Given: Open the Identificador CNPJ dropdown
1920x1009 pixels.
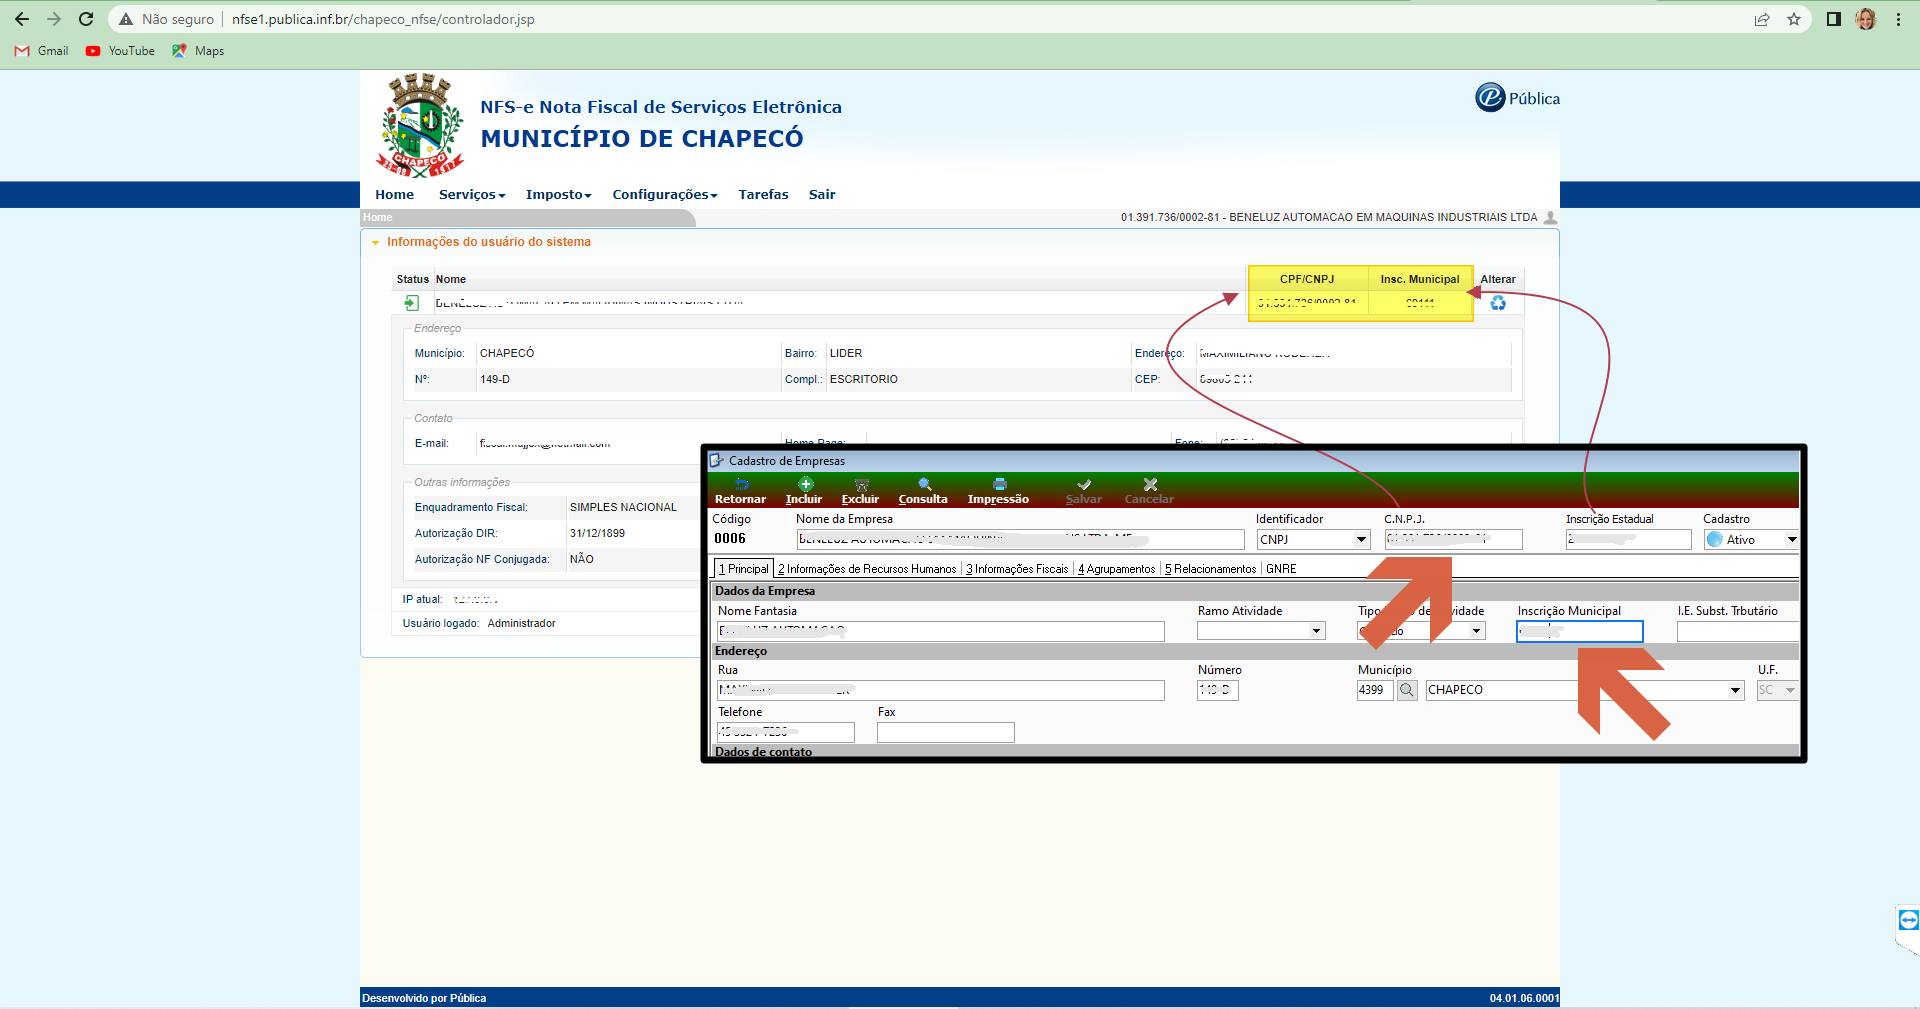Looking at the screenshot, I should tap(1361, 540).
